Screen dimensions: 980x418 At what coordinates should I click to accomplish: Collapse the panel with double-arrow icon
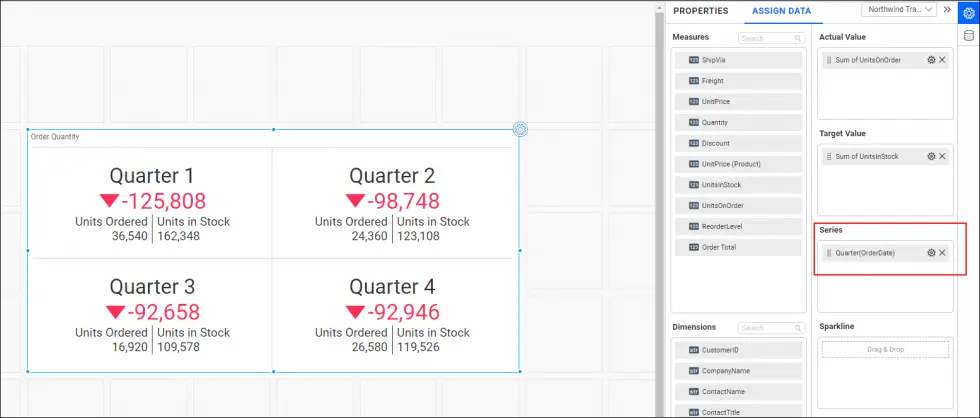[947, 9]
